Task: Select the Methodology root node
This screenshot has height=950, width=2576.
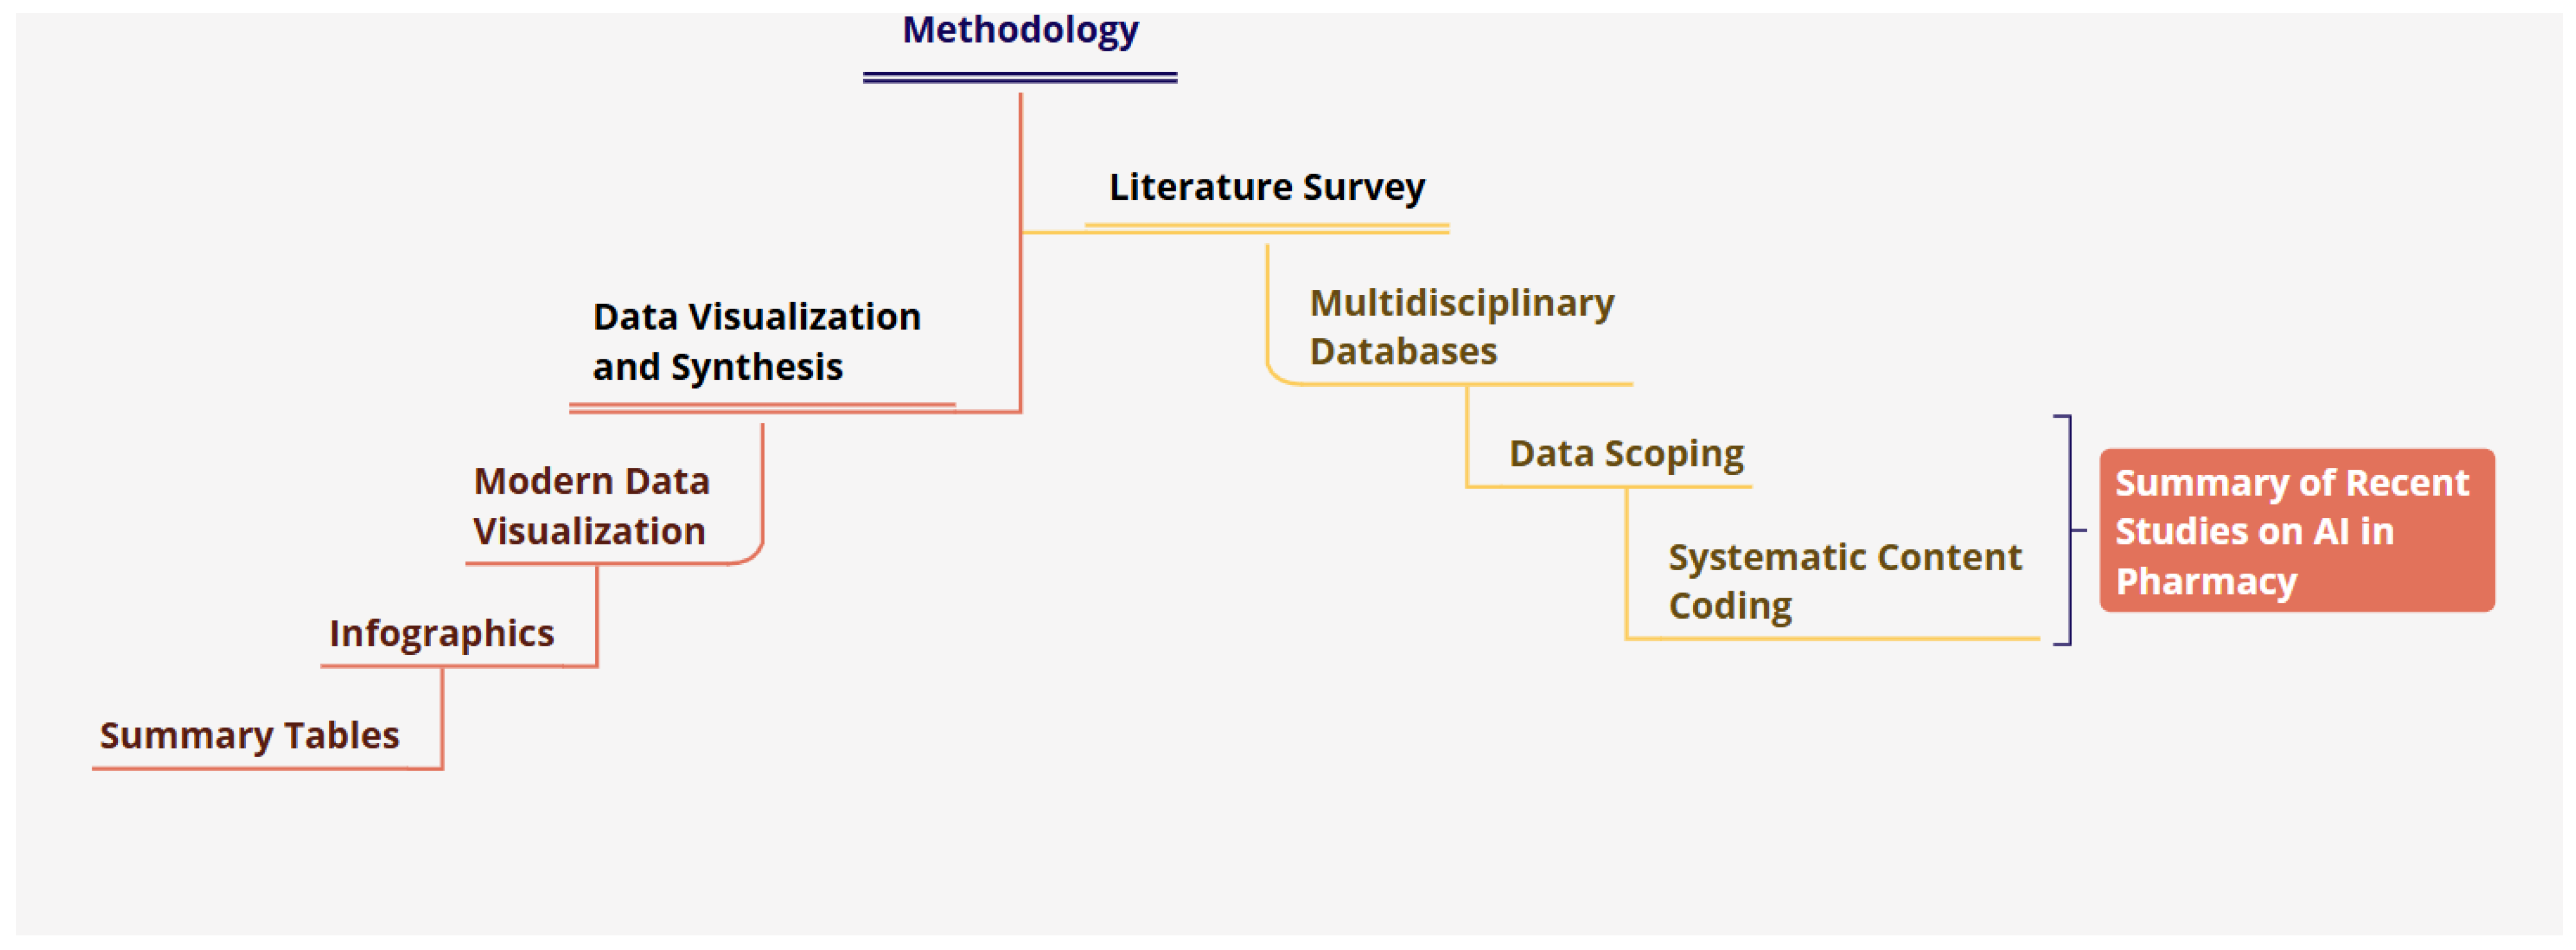Action: pyautogui.click(x=1020, y=30)
